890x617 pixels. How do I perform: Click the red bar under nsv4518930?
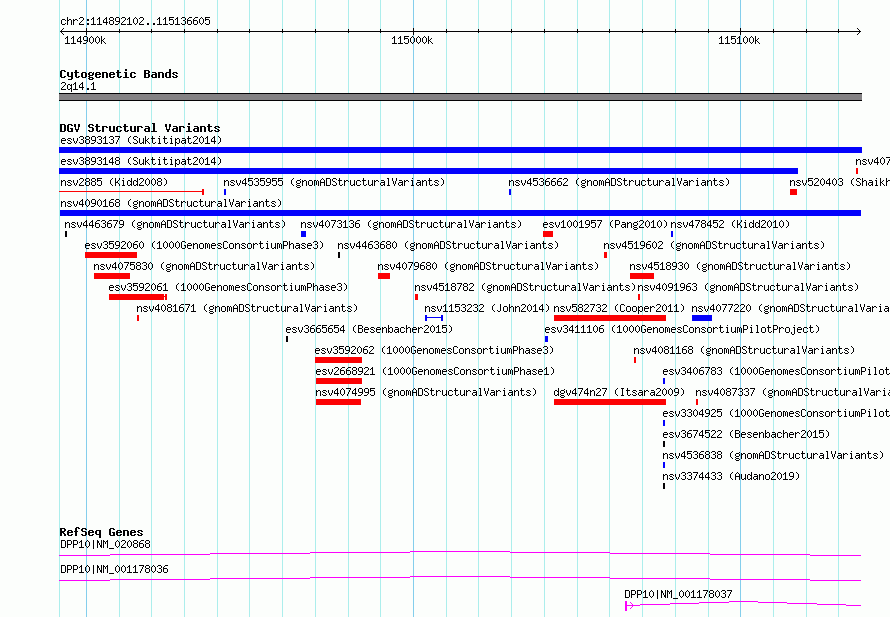click(x=642, y=276)
